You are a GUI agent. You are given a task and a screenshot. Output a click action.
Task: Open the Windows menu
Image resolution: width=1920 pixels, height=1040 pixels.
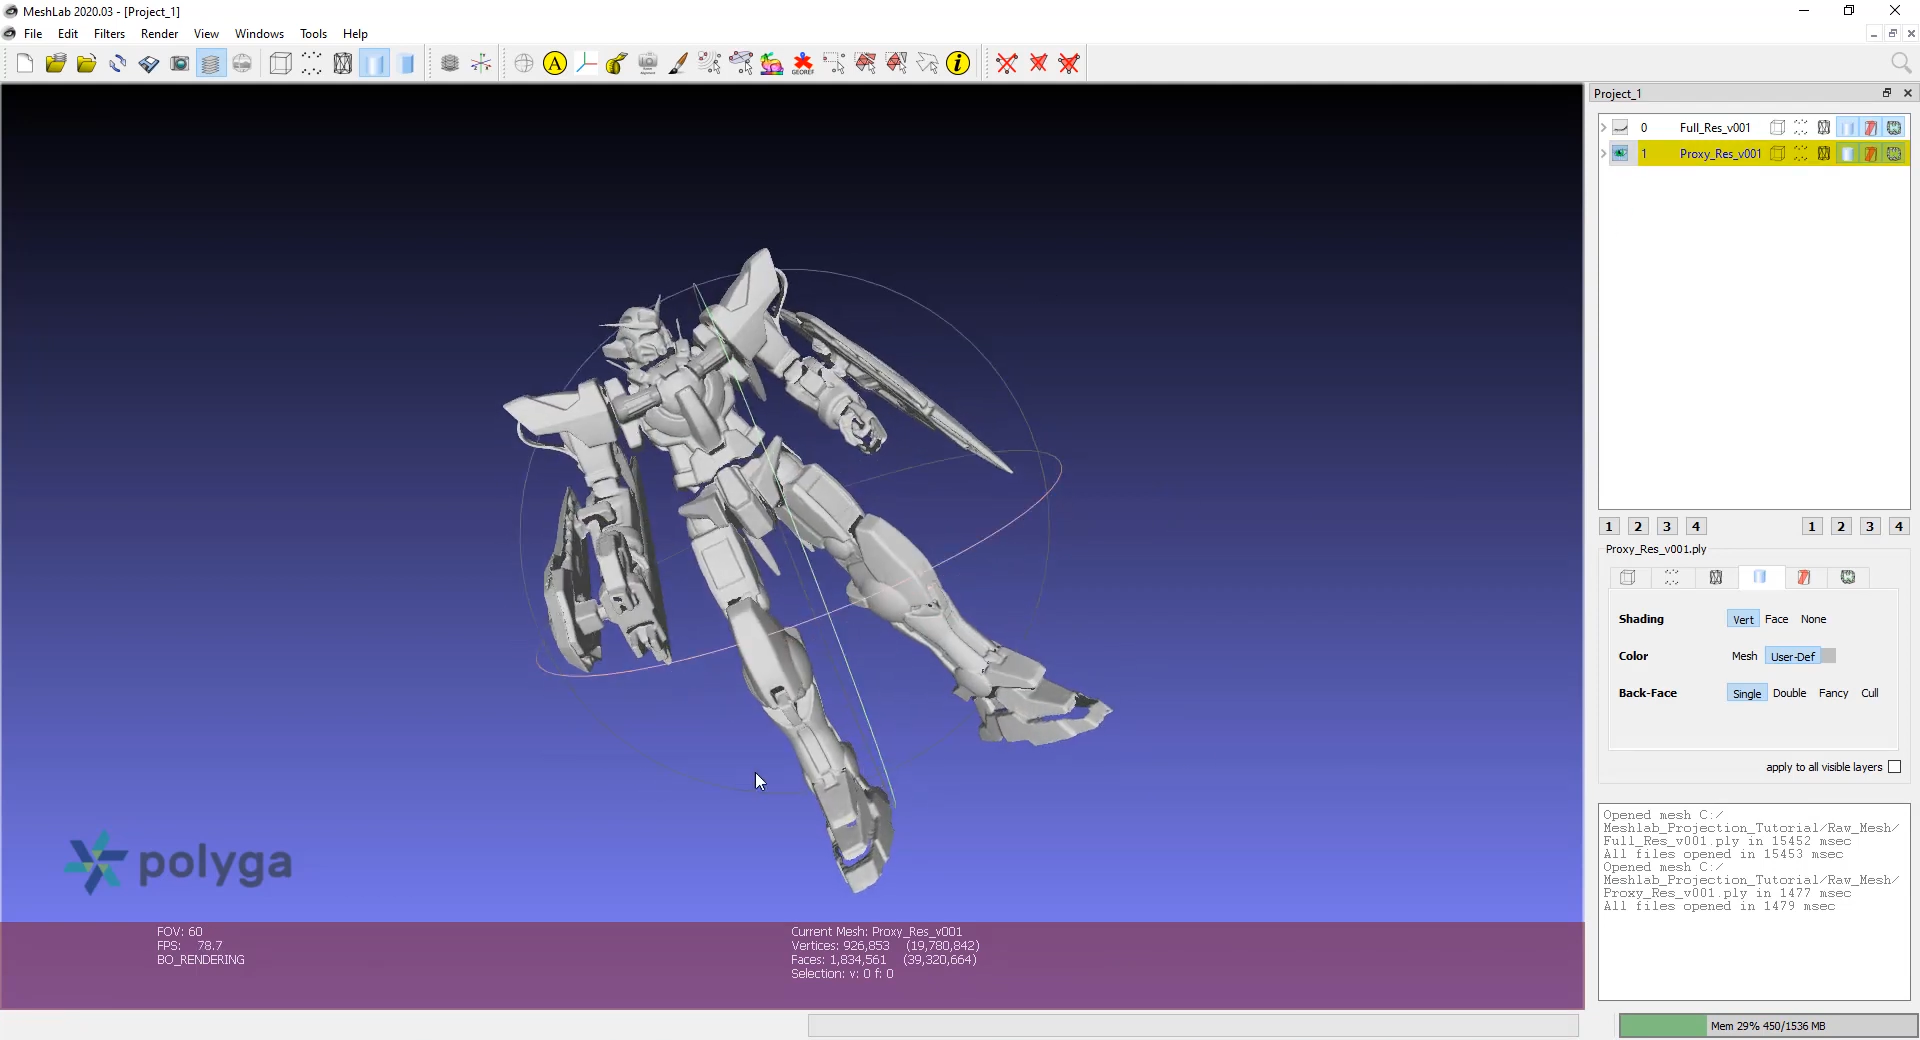click(259, 34)
